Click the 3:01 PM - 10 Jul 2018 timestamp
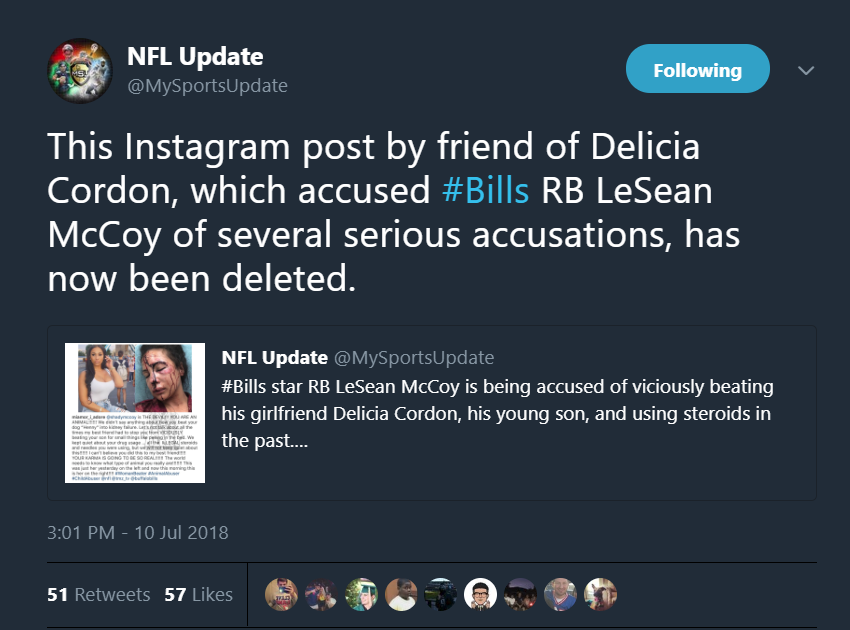The image size is (850, 630). coord(138,532)
